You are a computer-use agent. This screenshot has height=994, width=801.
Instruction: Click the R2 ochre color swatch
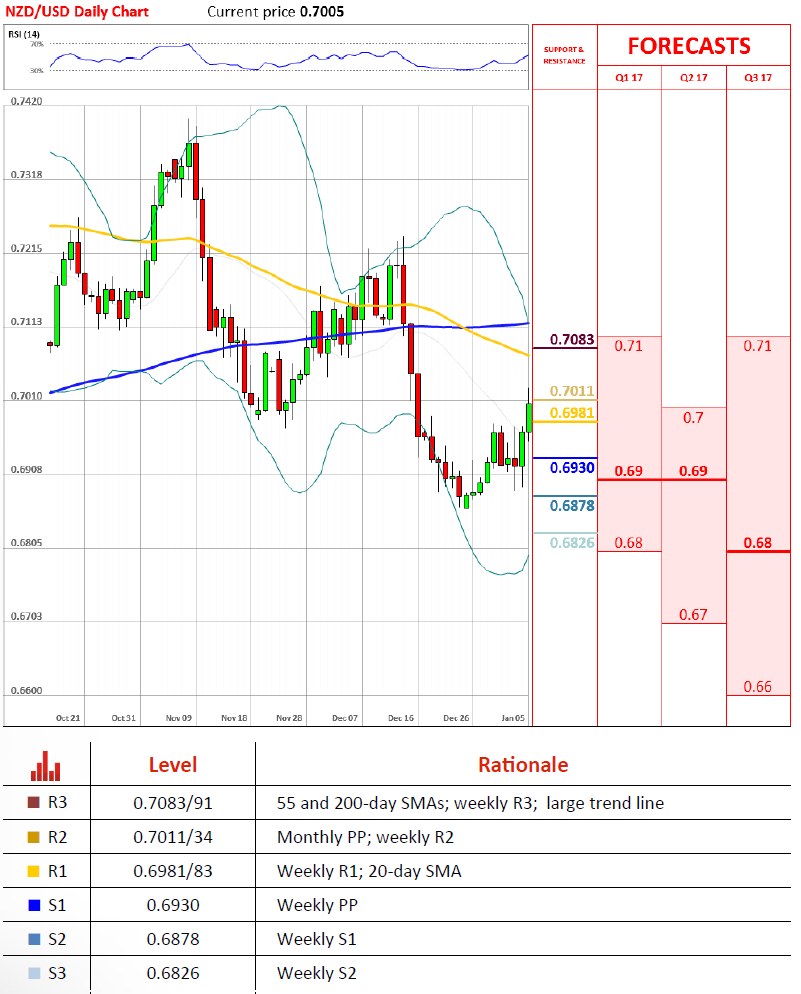click(34, 837)
